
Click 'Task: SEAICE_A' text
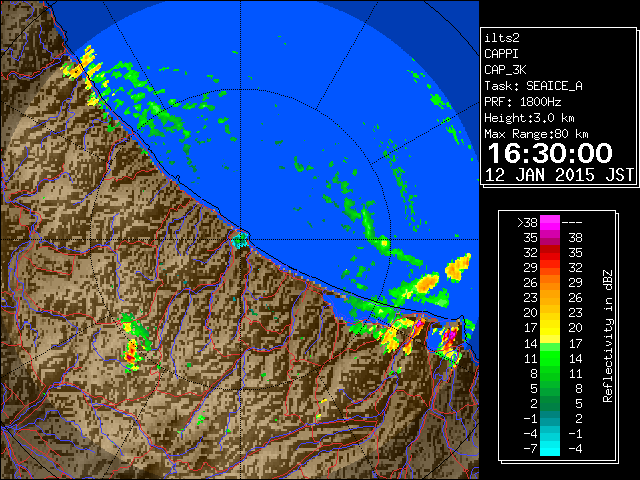pos(533,86)
